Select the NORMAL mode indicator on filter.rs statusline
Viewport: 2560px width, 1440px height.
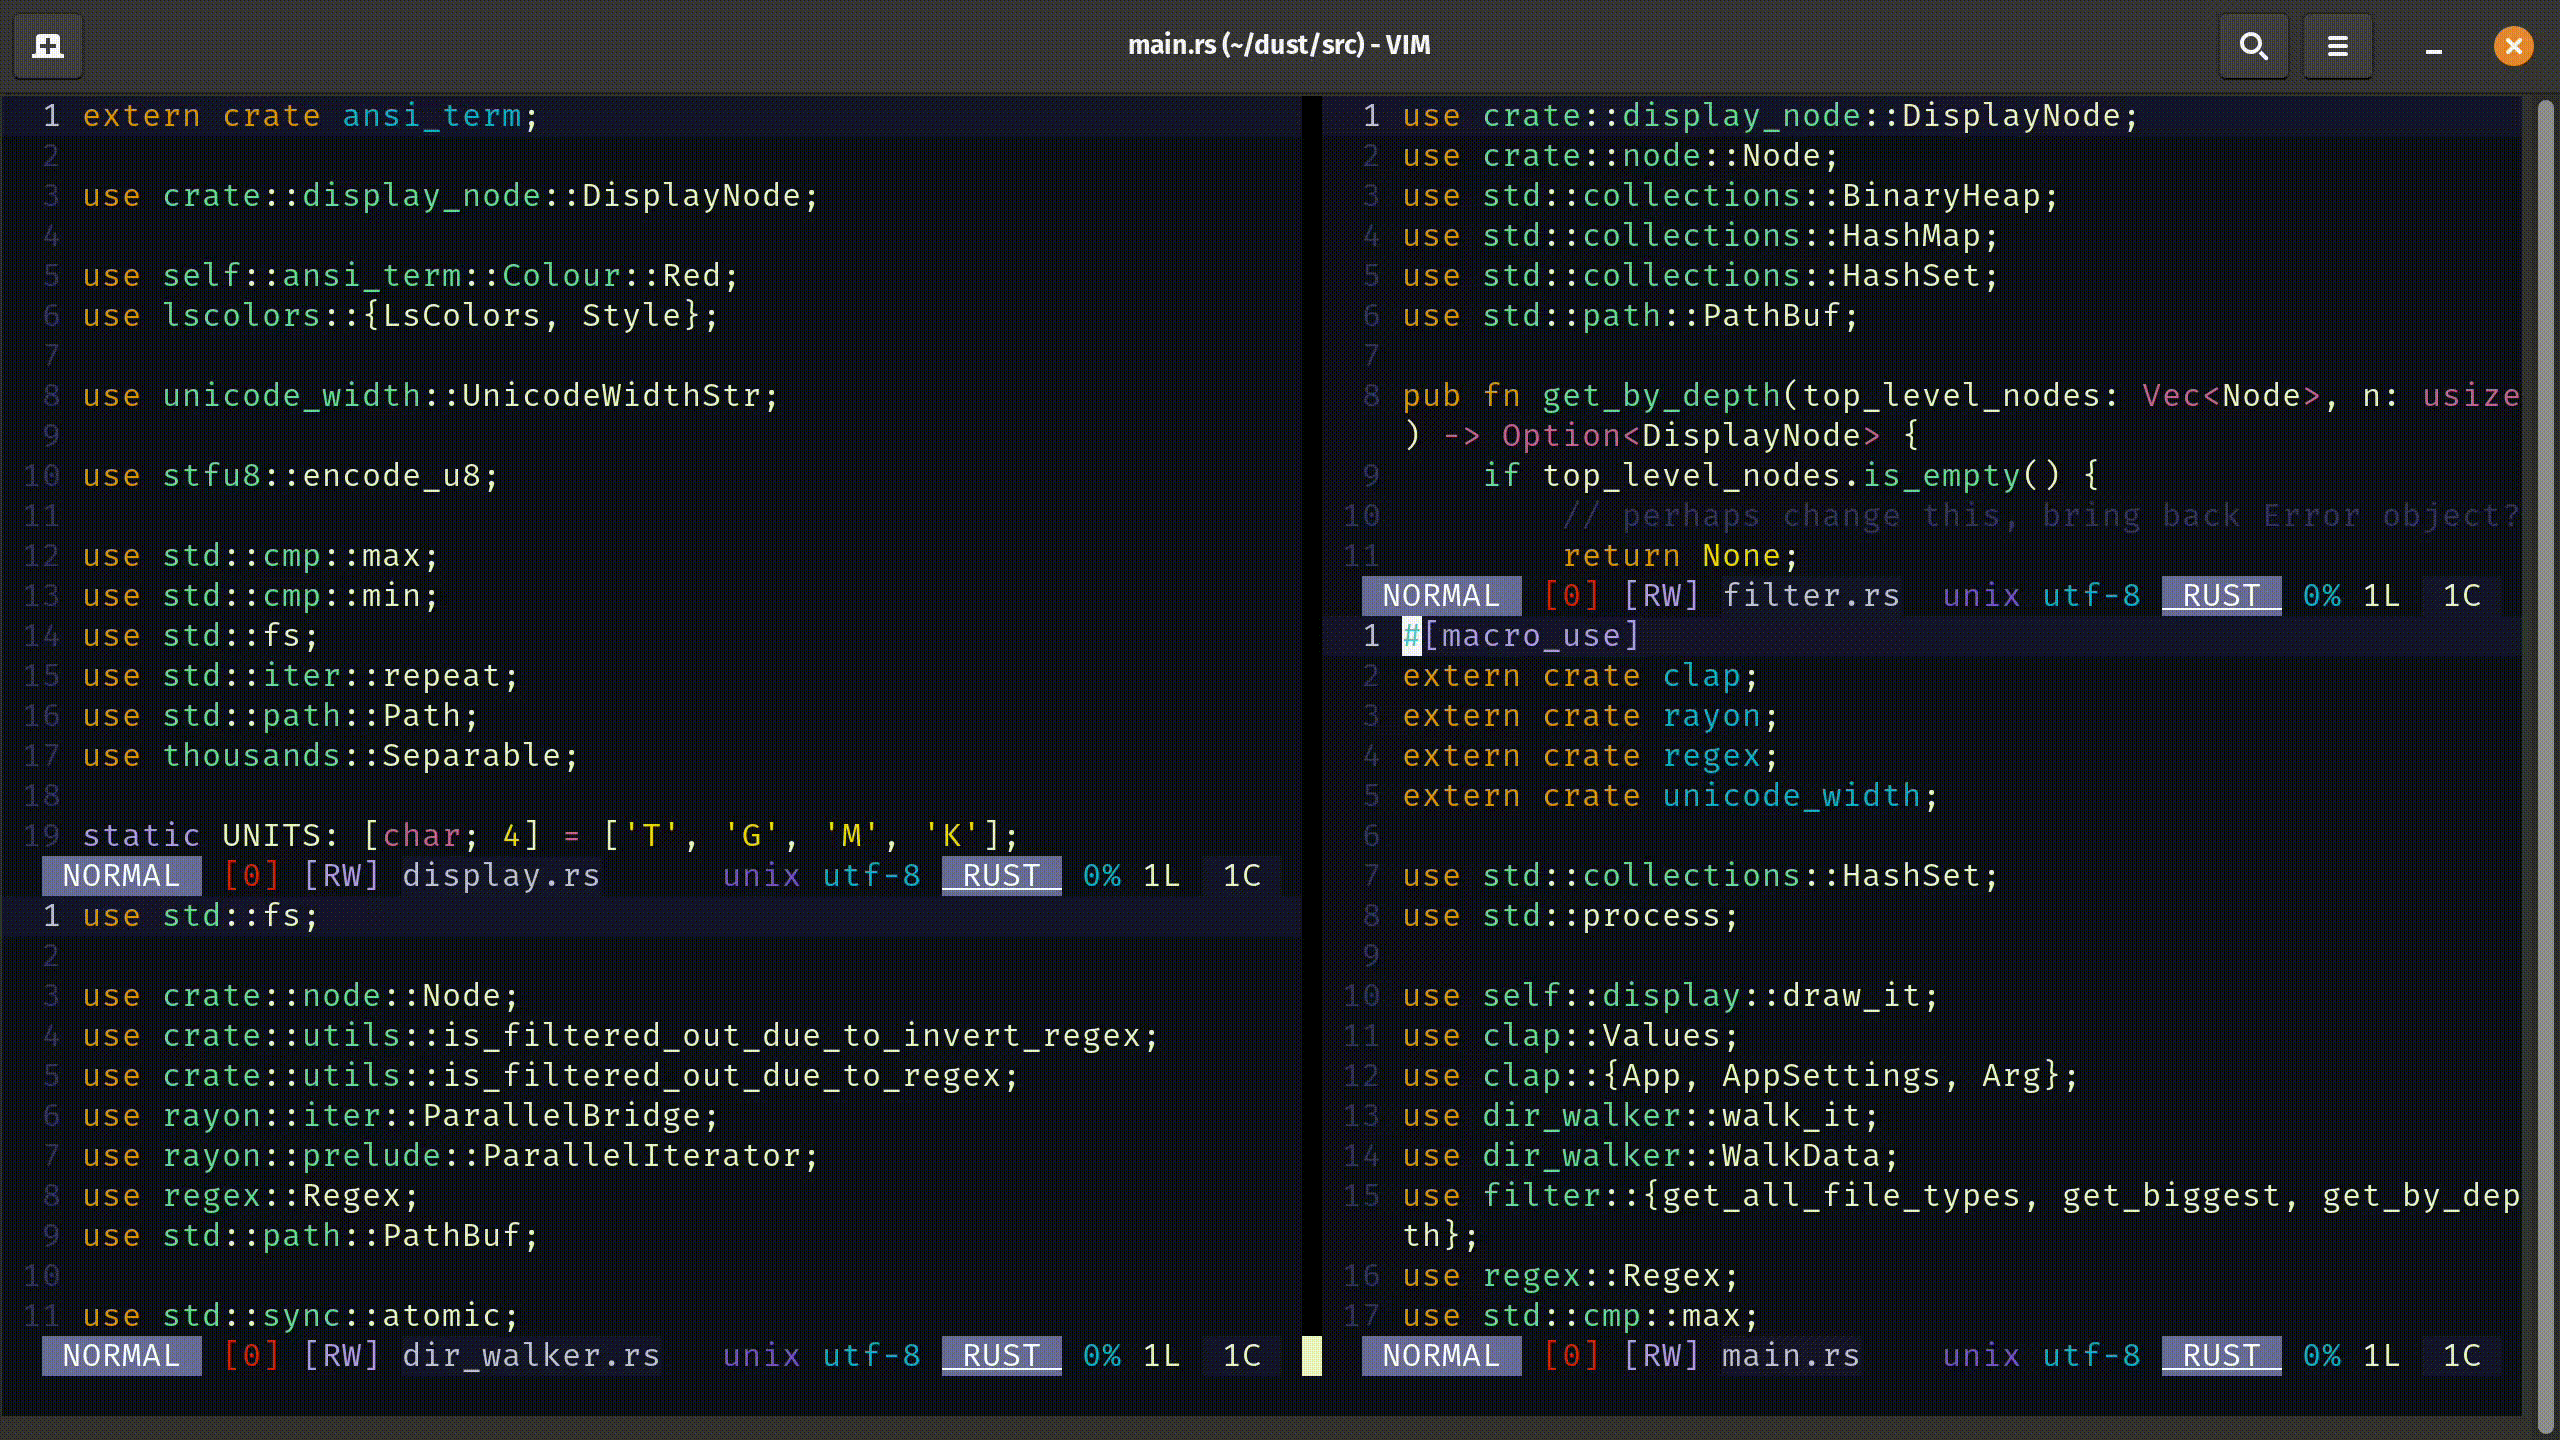pos(1441,595)
